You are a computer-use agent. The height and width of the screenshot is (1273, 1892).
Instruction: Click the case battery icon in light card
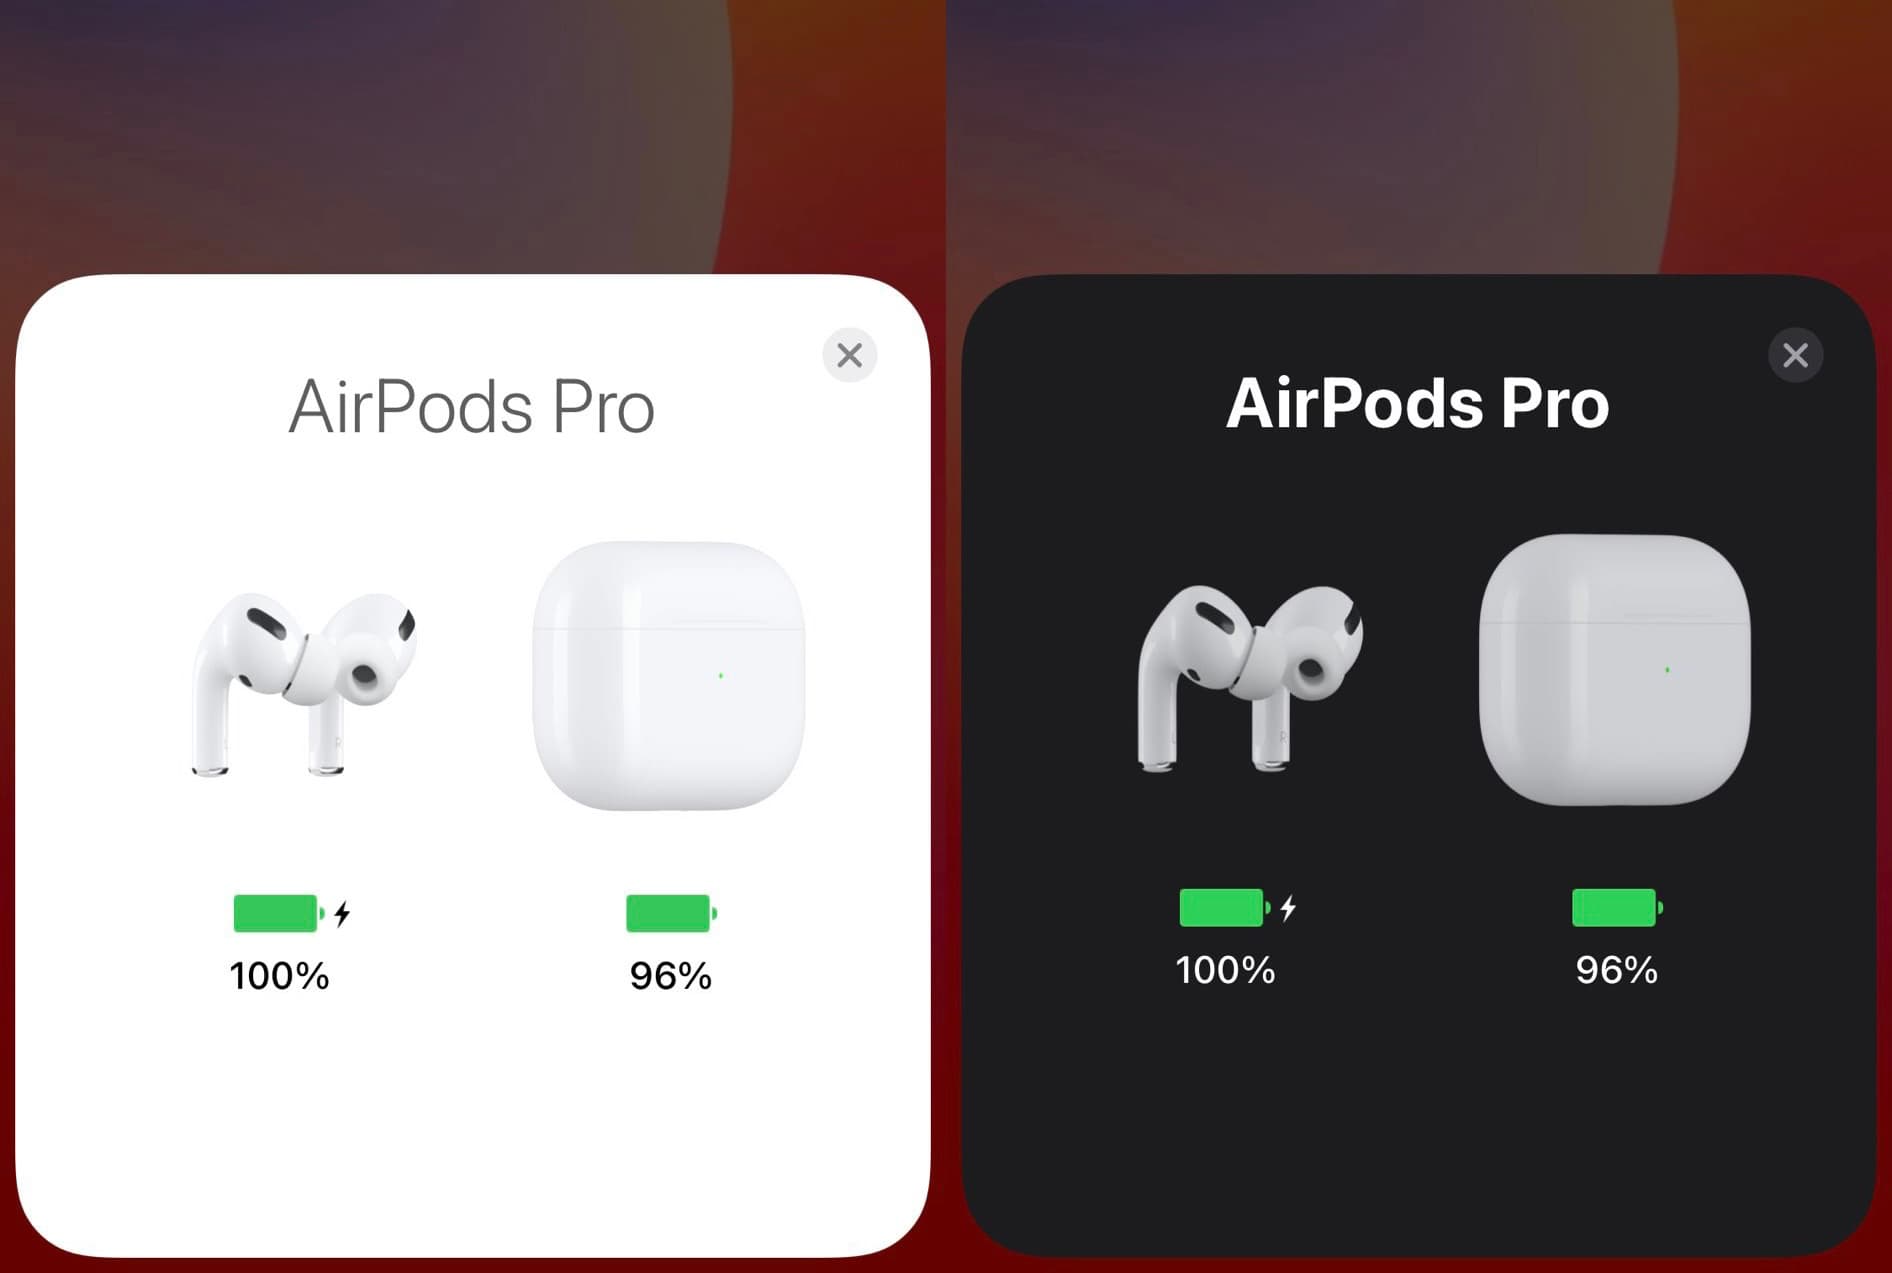671,913
